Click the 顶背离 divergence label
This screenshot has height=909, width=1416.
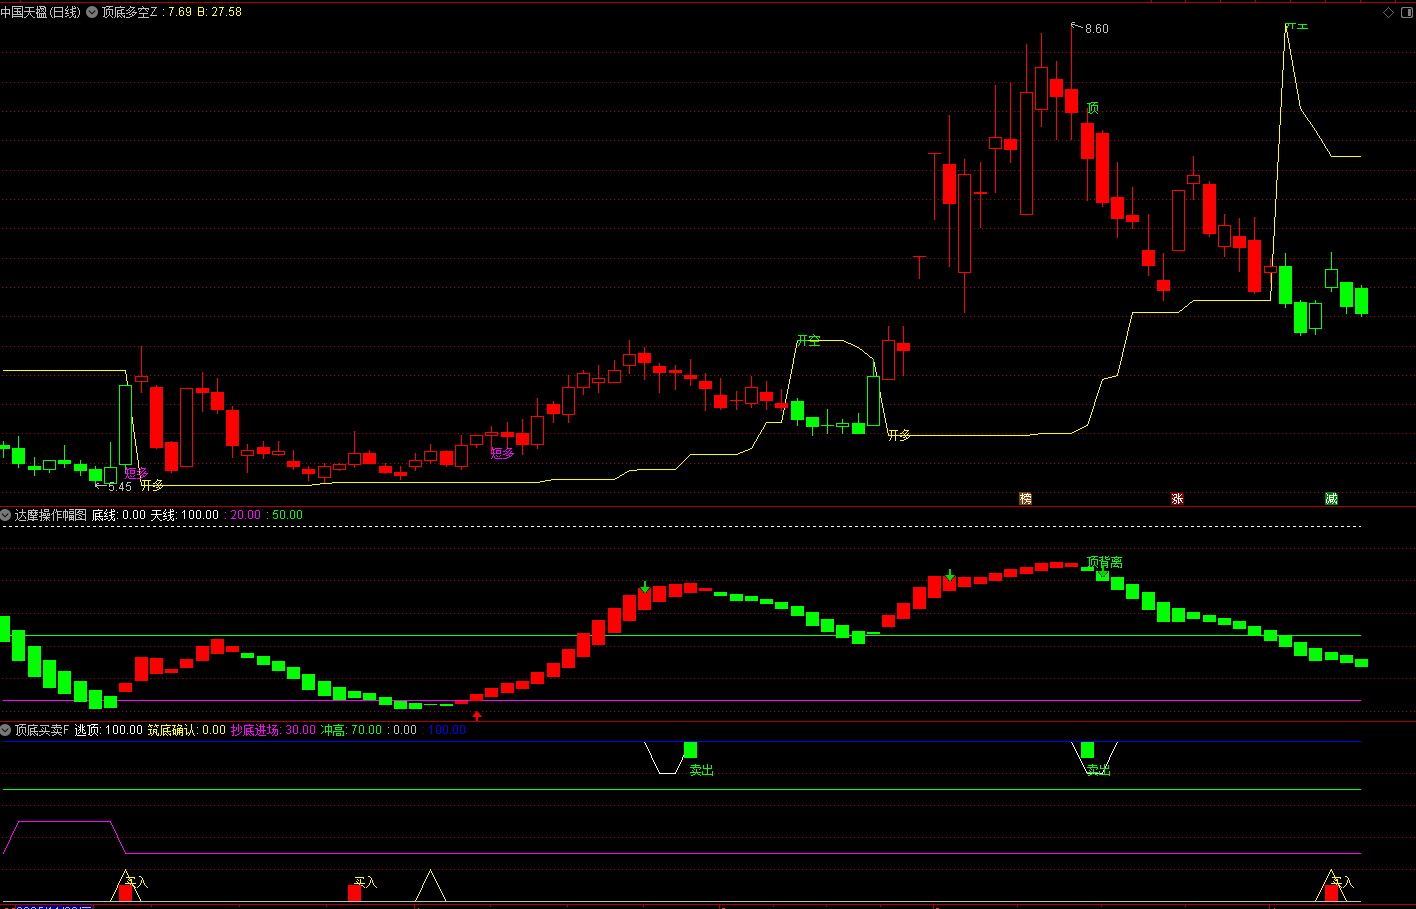(x=1104, y=562)
